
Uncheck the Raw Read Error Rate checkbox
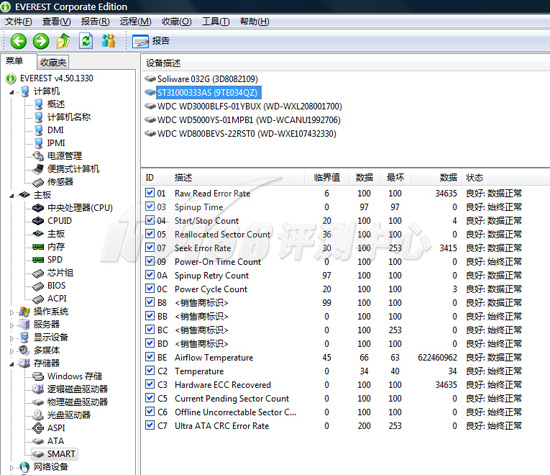(150, 193)
